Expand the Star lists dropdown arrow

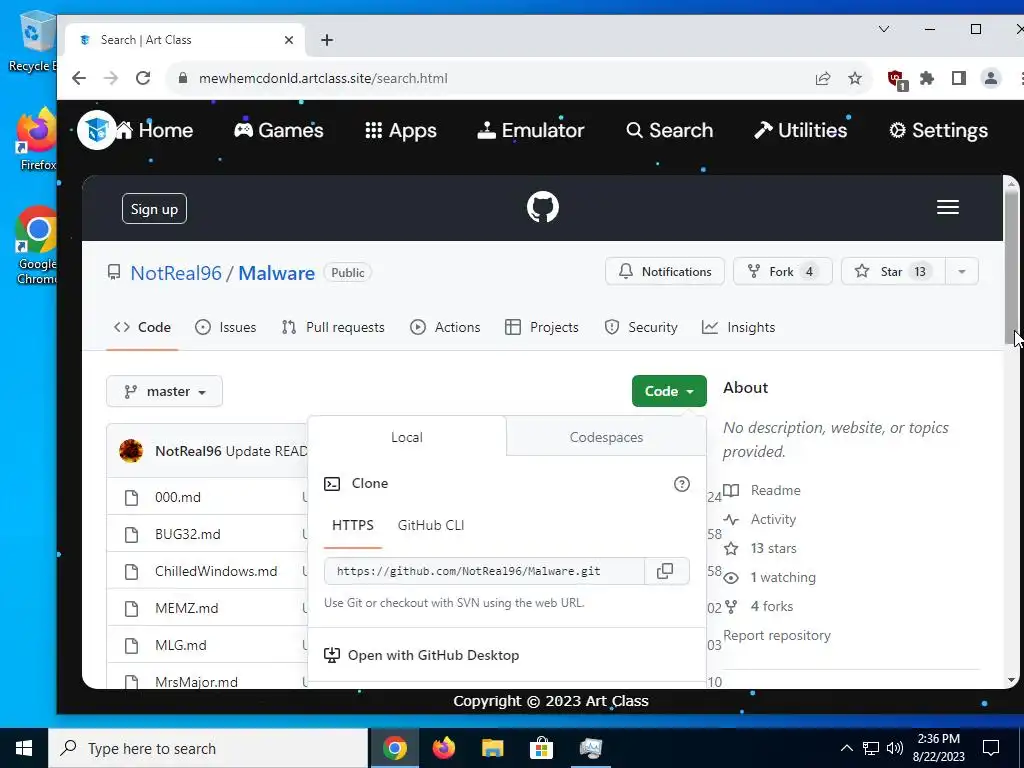(x=961, y=272)
